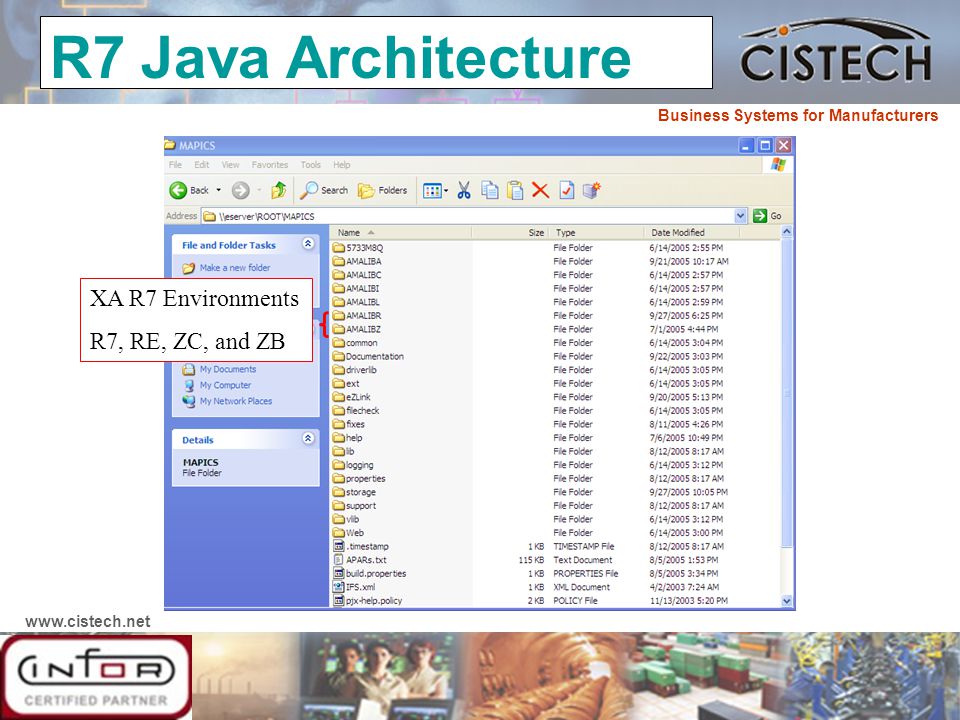Paste with the clipboard icon

click(516, 190)
